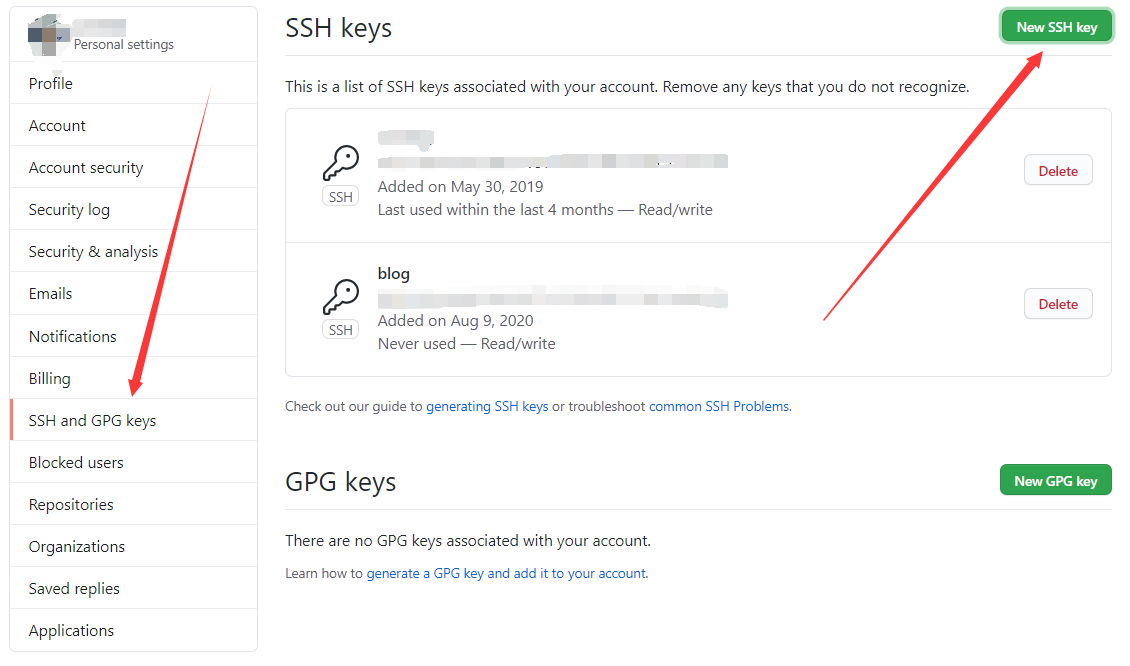Open the Applications settings page
This screenshot has width=1130, height=666.
(133, 631)
